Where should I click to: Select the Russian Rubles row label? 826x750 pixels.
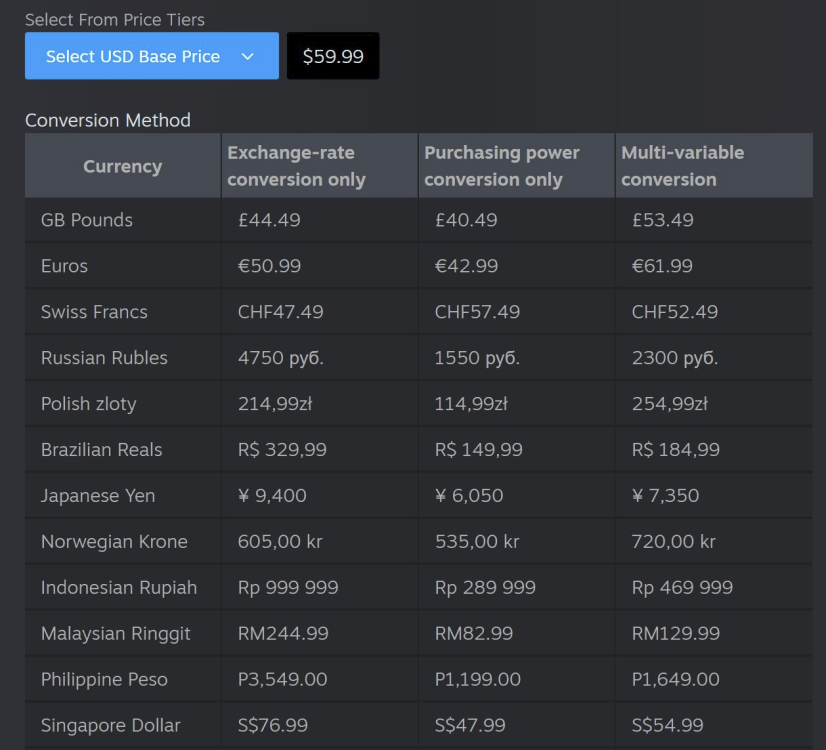(104, 358)
